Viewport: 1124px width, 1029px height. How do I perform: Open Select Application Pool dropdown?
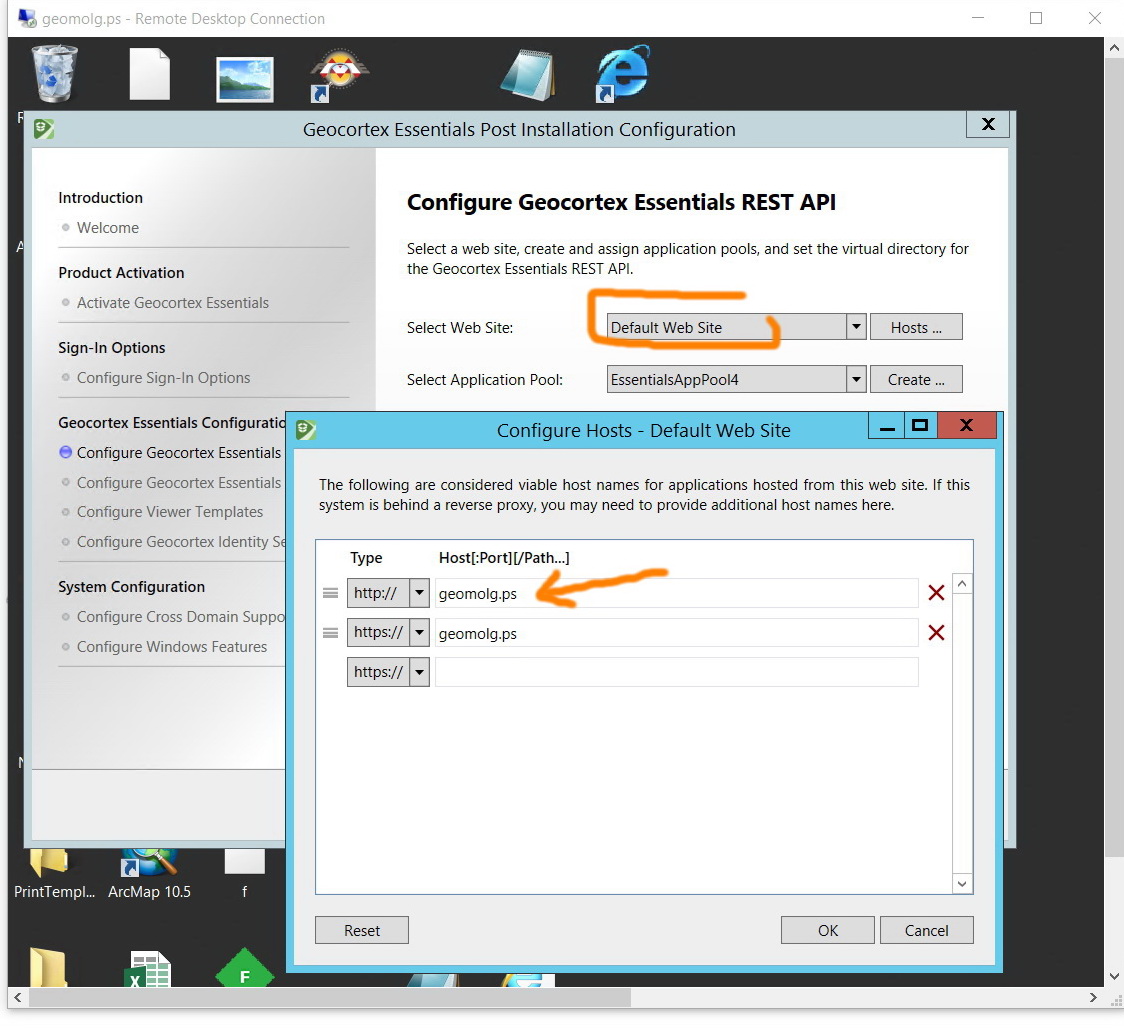pyautogui.click(x=856, y=379)
